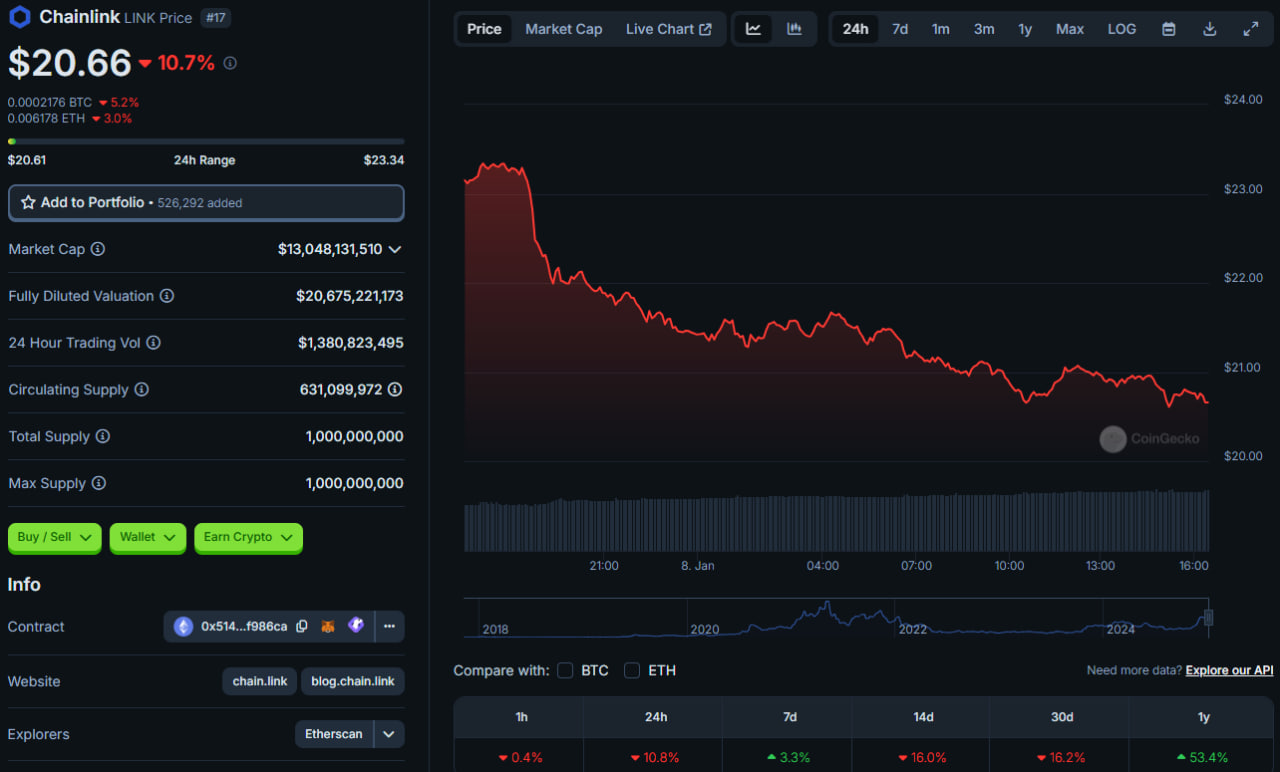Open the Etherscan explorer
This screenshot has width=1280, height=772.
point(334,734)
